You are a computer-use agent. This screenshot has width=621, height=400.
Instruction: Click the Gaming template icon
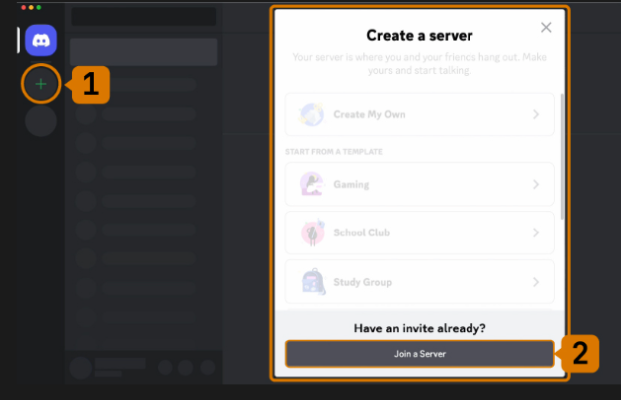[312, 184]
